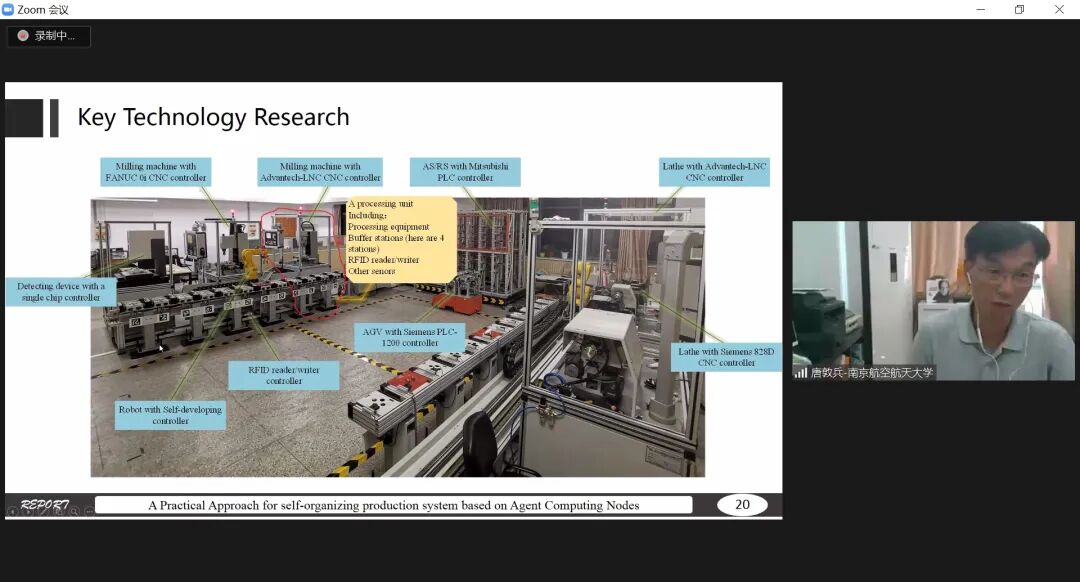1080x582 pixels.
Task: Advance slide using slideshow next arrow
Action: coord(28,512)
